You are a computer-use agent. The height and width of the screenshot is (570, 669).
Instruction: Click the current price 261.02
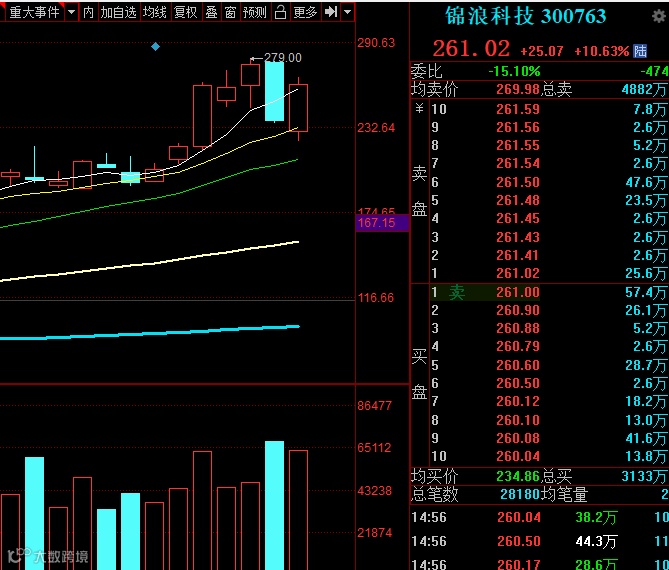(471, 48)
